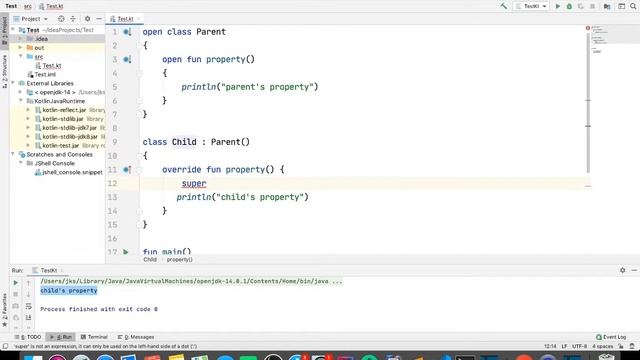Toggle soft-wrap in Run console

(x=29, y=306)
